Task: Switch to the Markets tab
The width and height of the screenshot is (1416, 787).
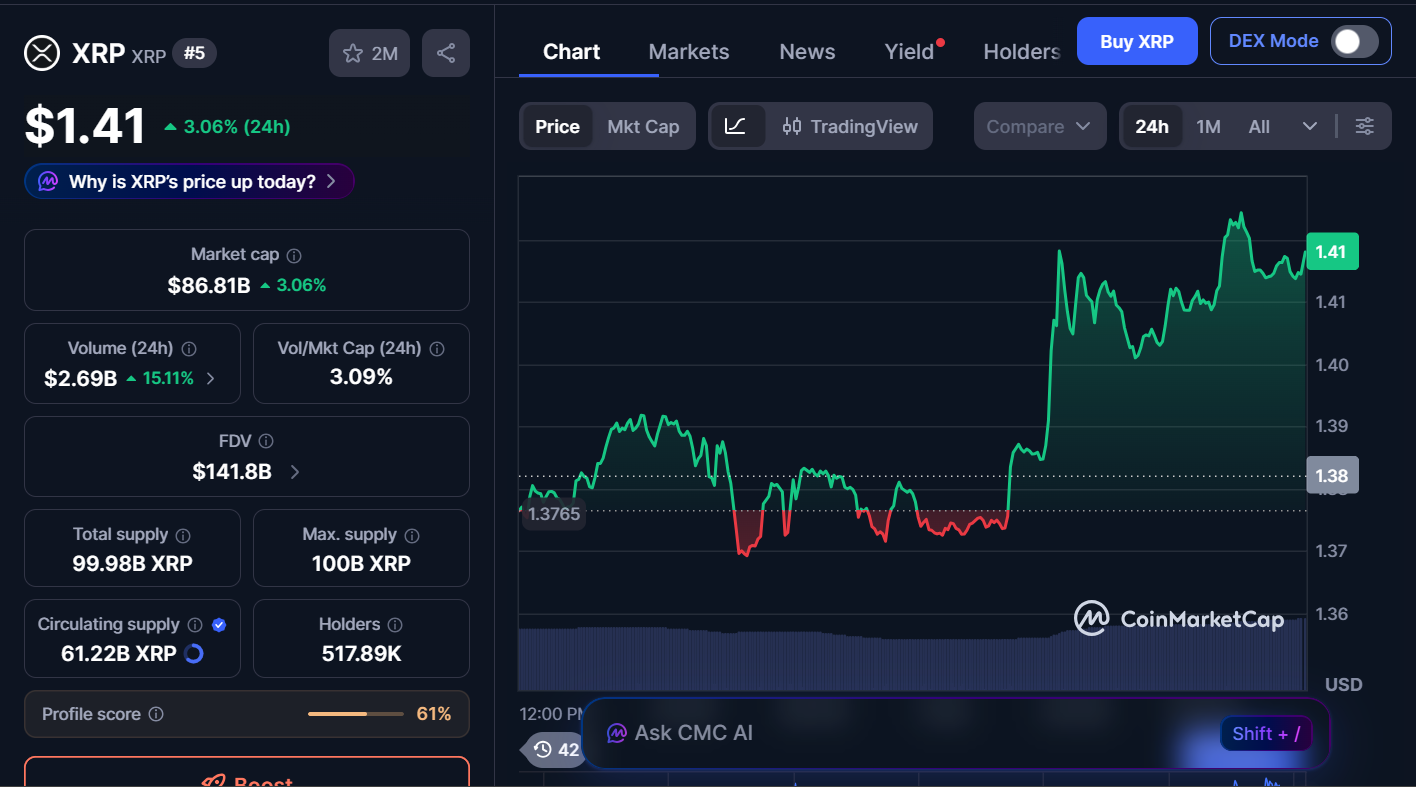Action: 688,51
